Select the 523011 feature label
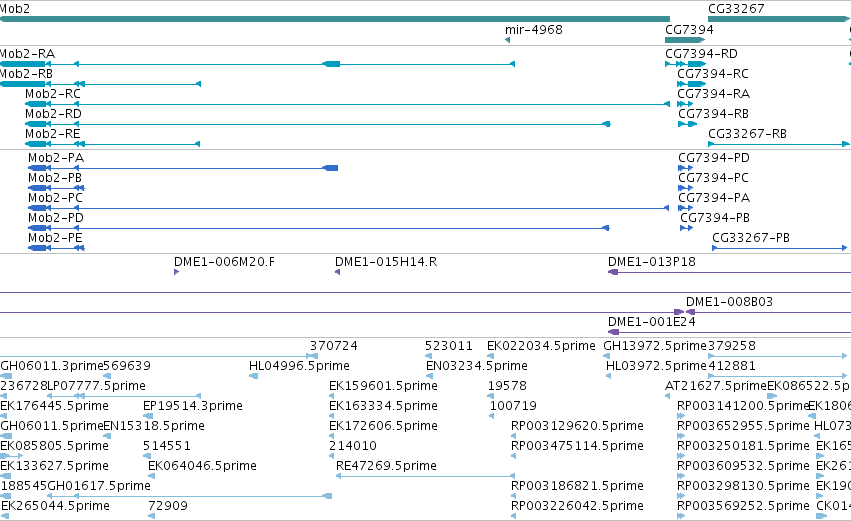The height and width of the screenshot is (521, 851). click(x=449, y=346)
